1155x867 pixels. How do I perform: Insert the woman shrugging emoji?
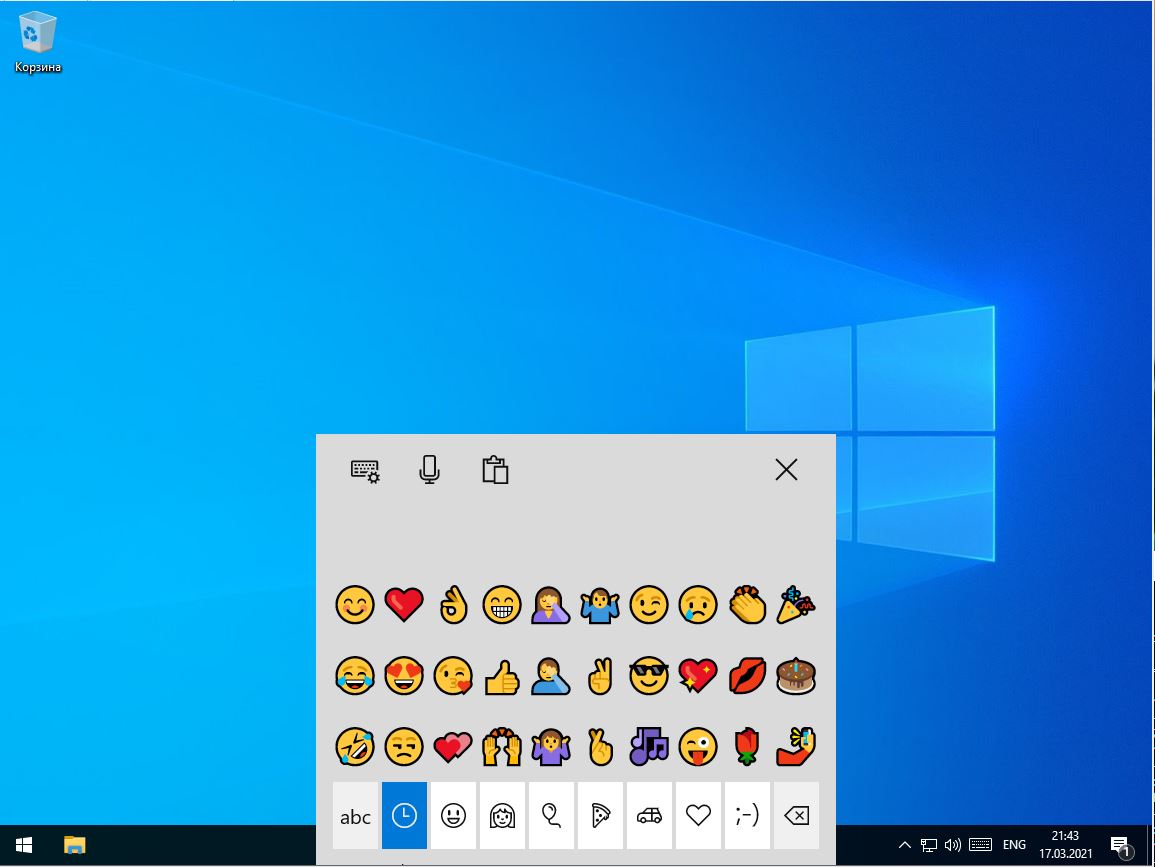tap(551, 746)
